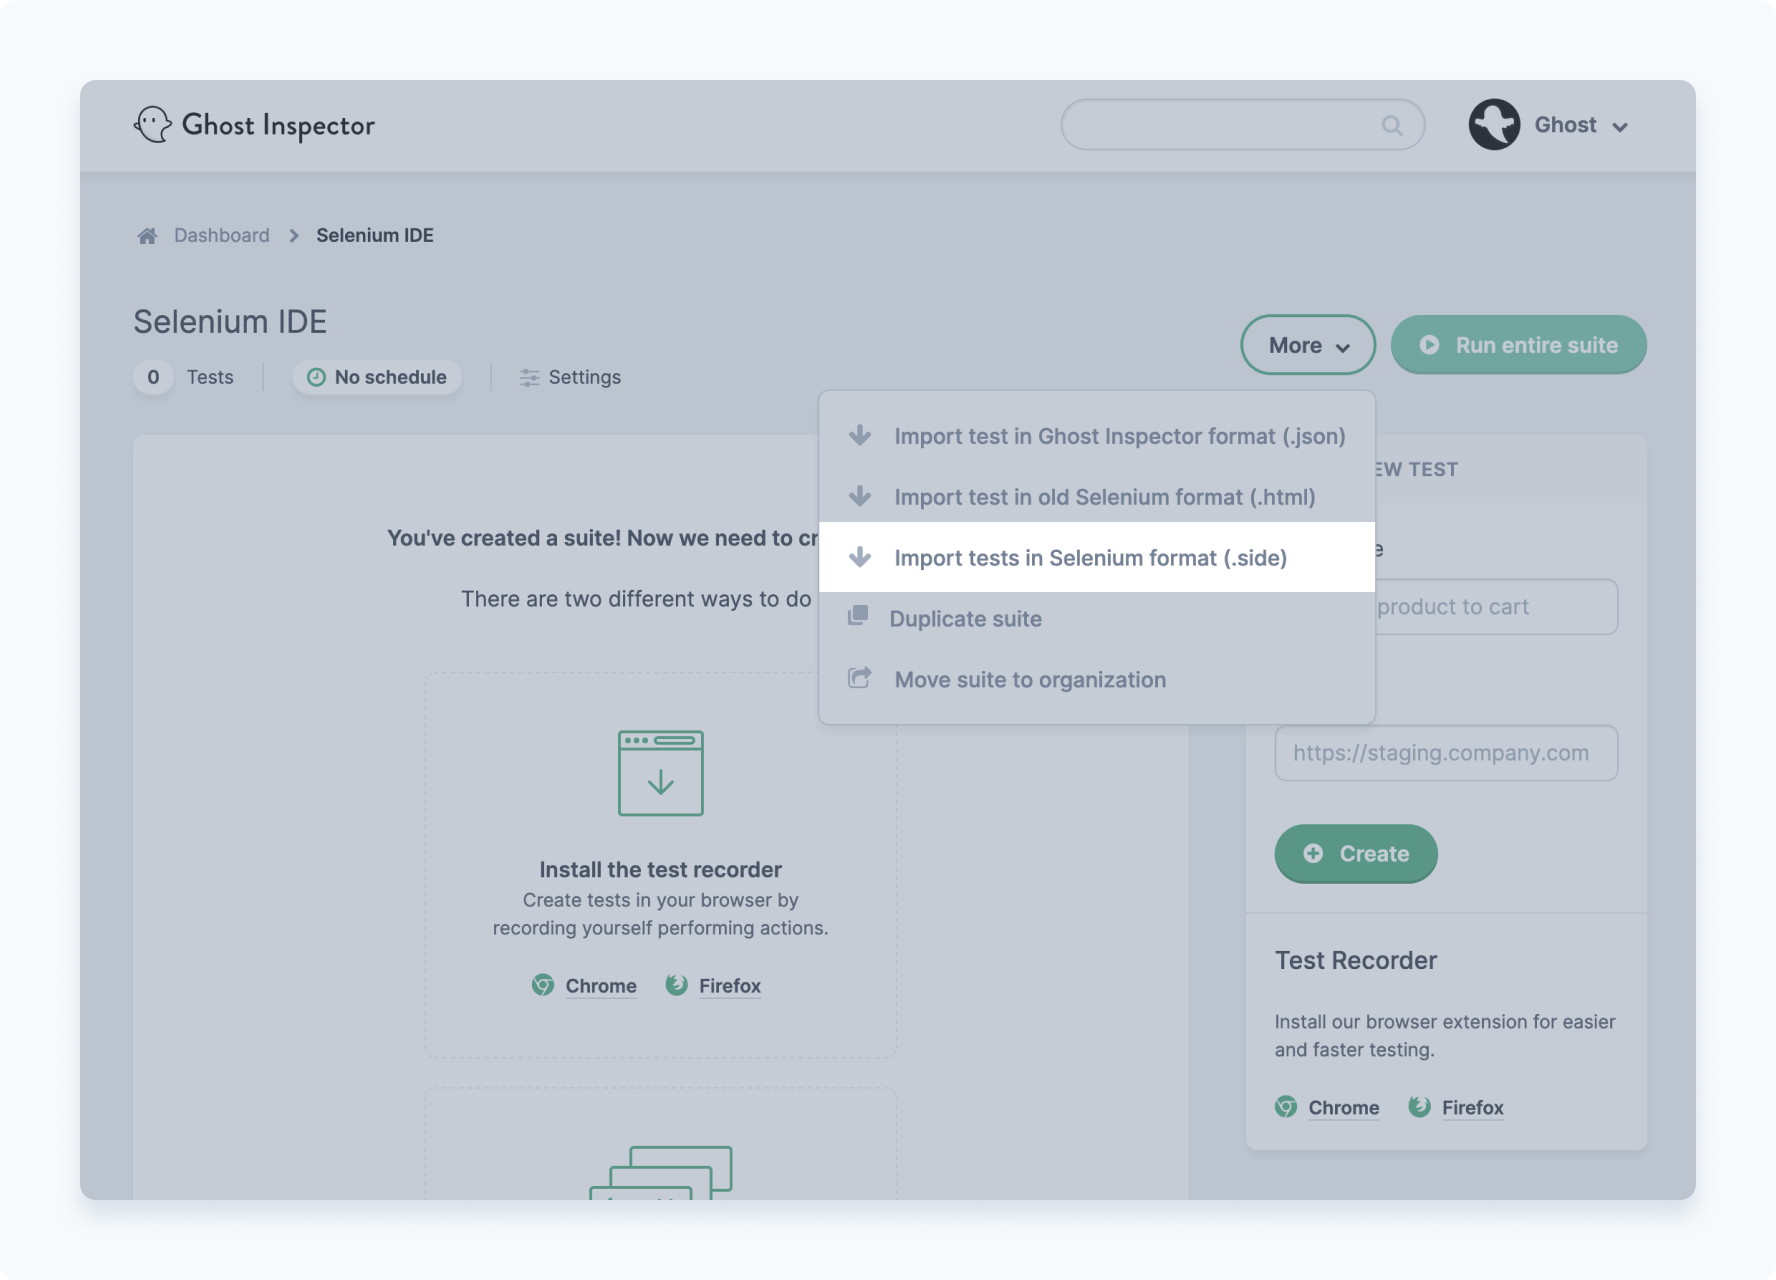
Task: Focus the staging.company.com URL field
Action: click(1446, 753)
